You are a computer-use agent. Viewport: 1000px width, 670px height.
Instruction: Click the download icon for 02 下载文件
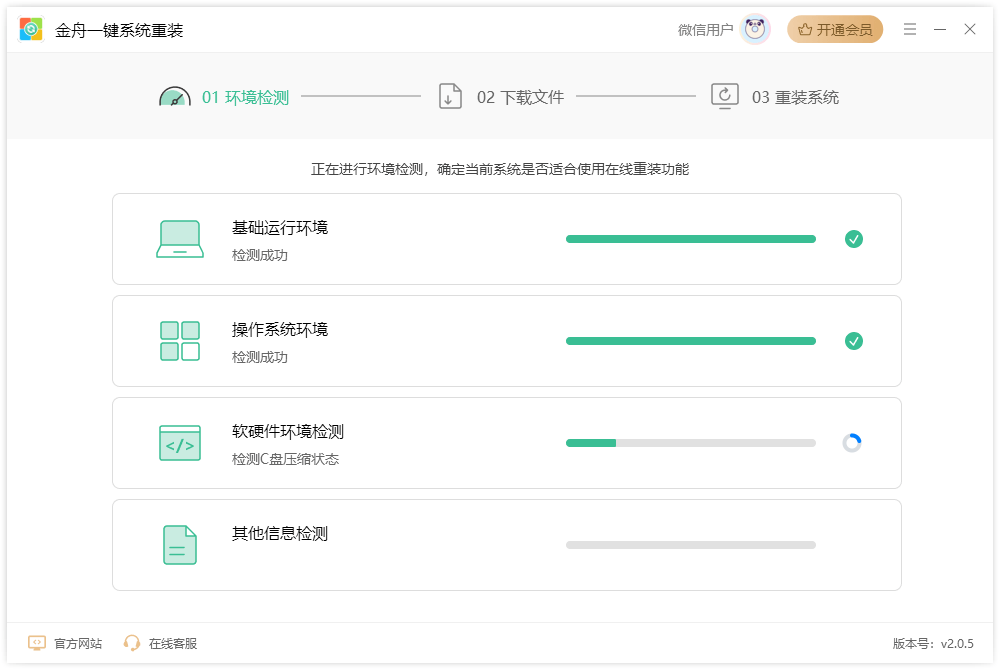pyautogui.click(x=450, y=96)
